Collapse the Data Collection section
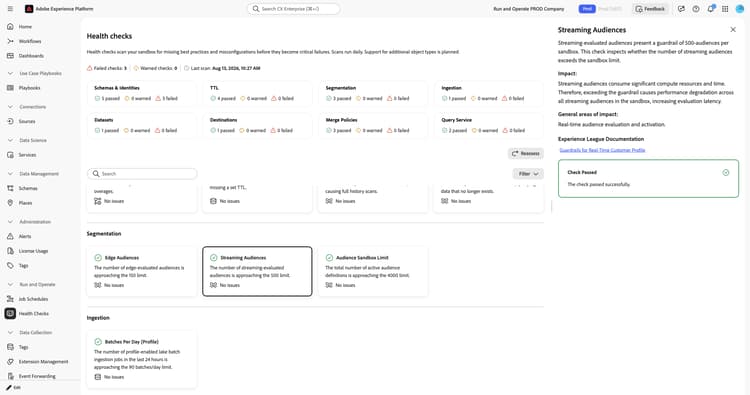This screenshot has width=750, height=395. tap(10, 332)
